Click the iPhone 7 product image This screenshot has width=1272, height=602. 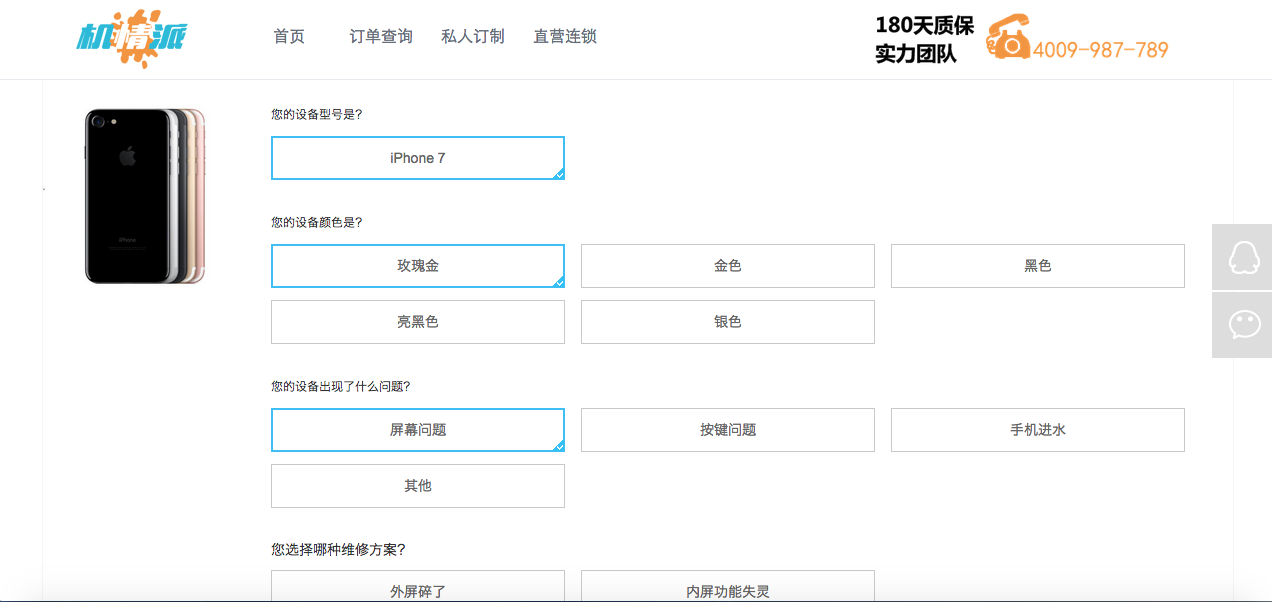click(x=144, y=196)
